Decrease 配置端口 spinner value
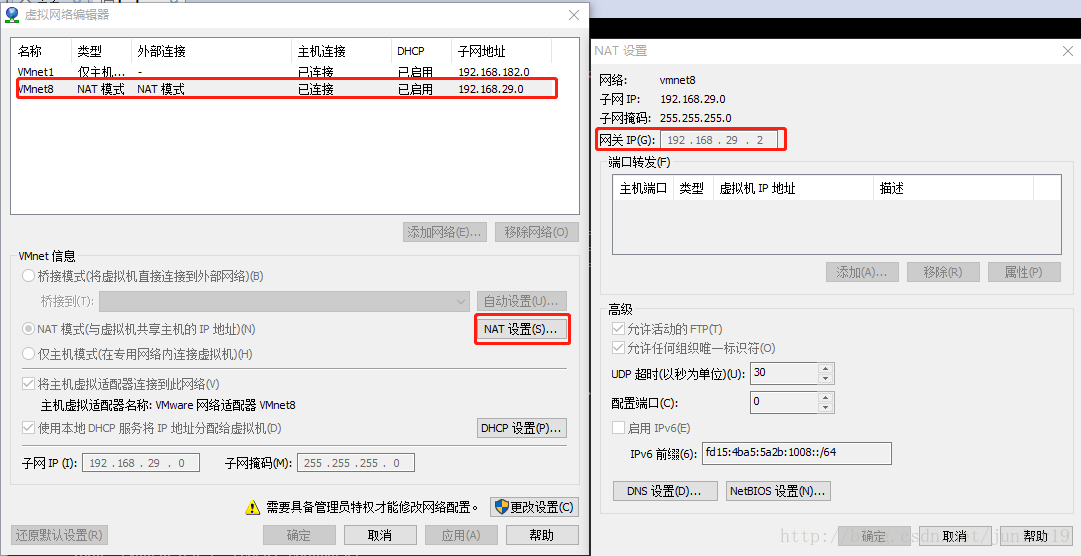 (826, 407)
